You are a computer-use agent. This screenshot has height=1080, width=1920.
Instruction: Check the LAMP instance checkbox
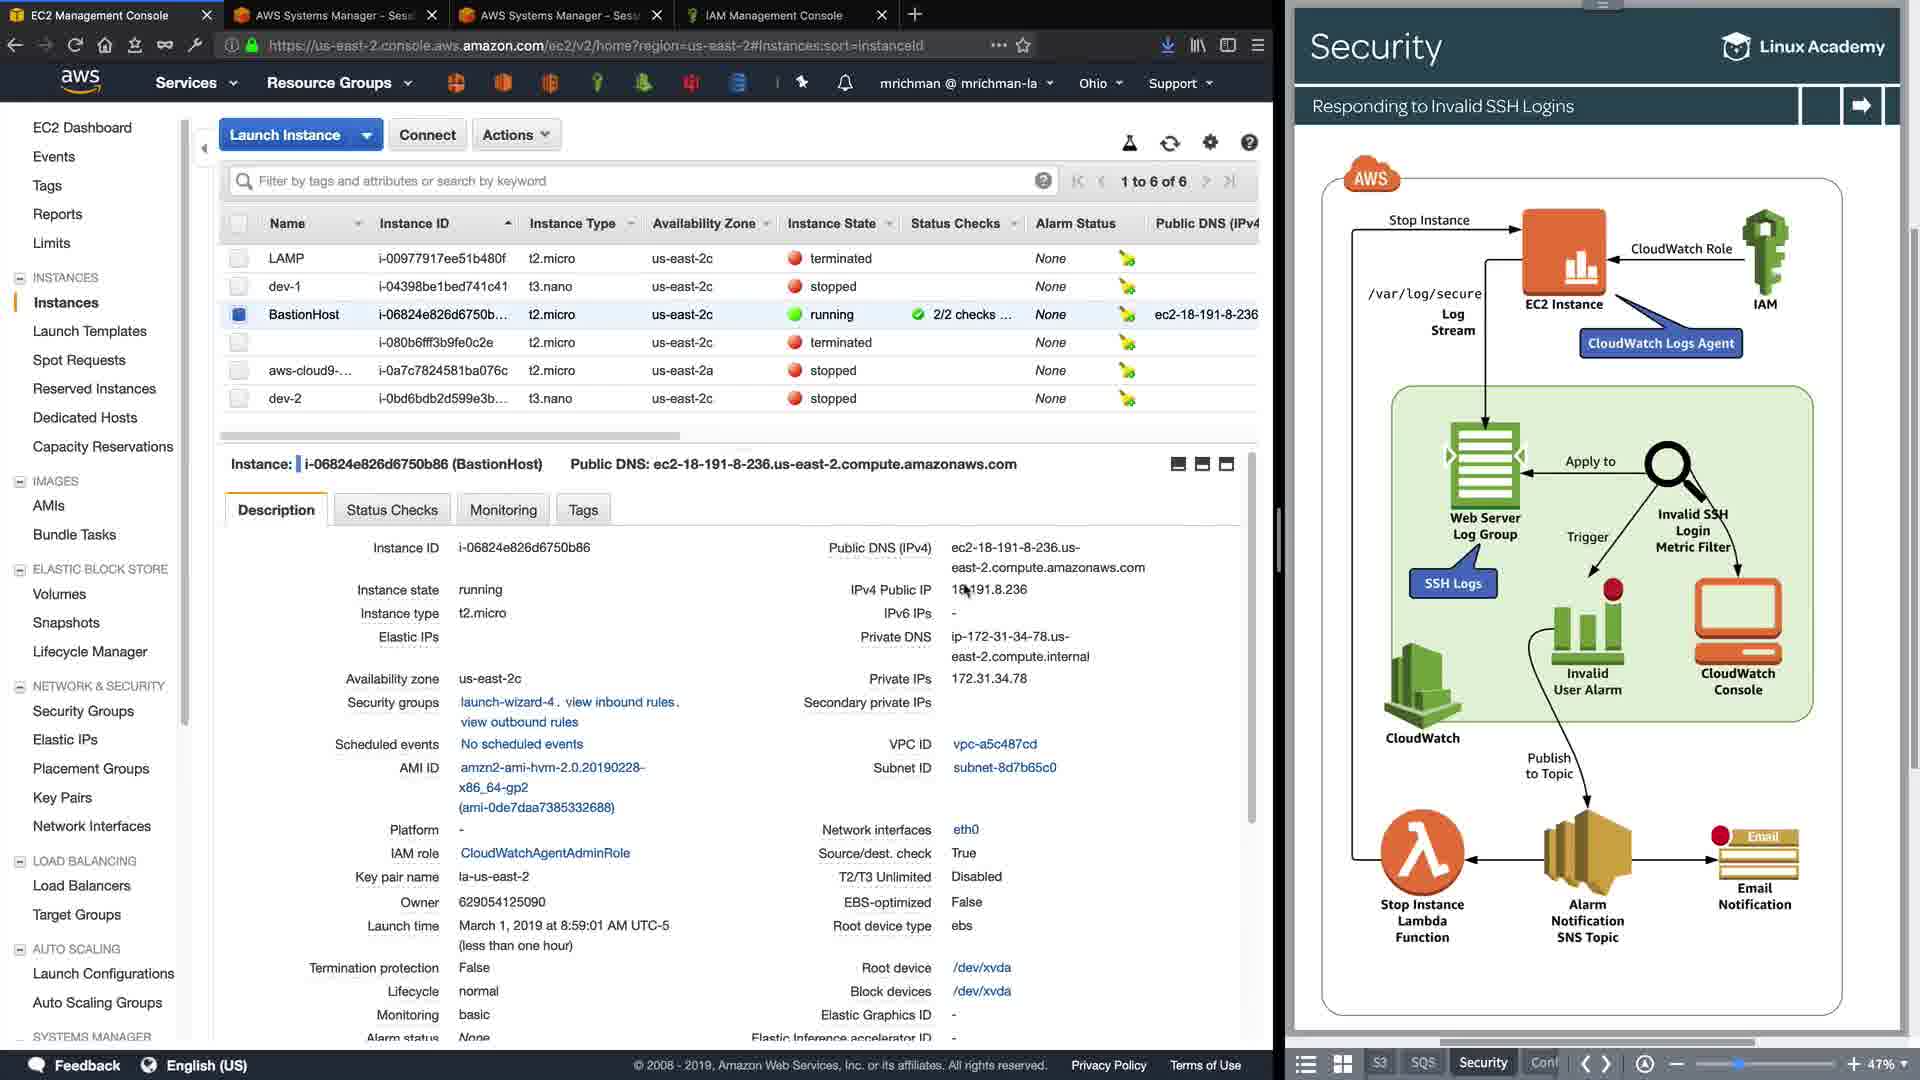(x=238, y=258)
